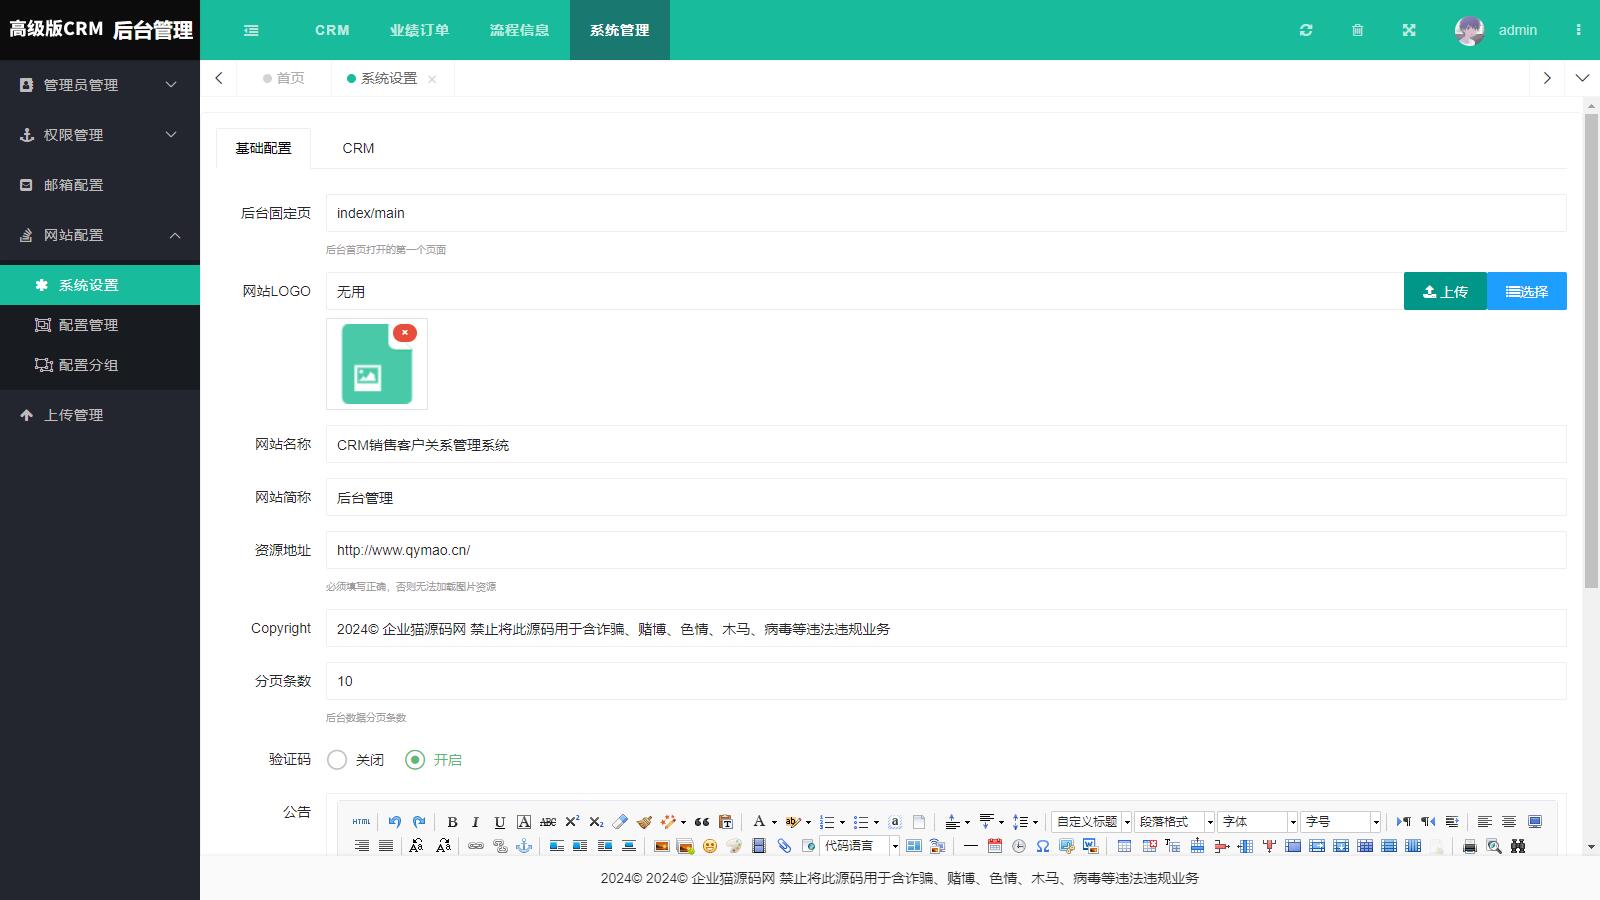
Task: Select the 开启 radio for 验证码
Action: point(415,760)
